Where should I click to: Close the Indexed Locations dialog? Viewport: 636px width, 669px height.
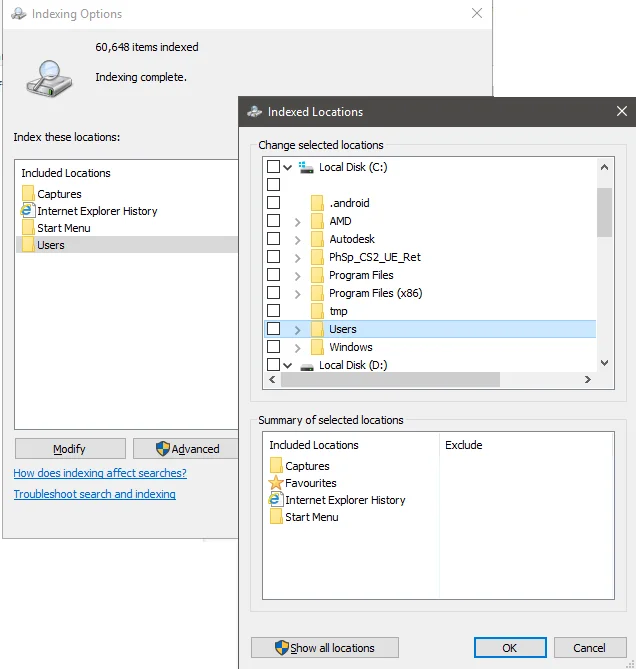pos(621,111)
